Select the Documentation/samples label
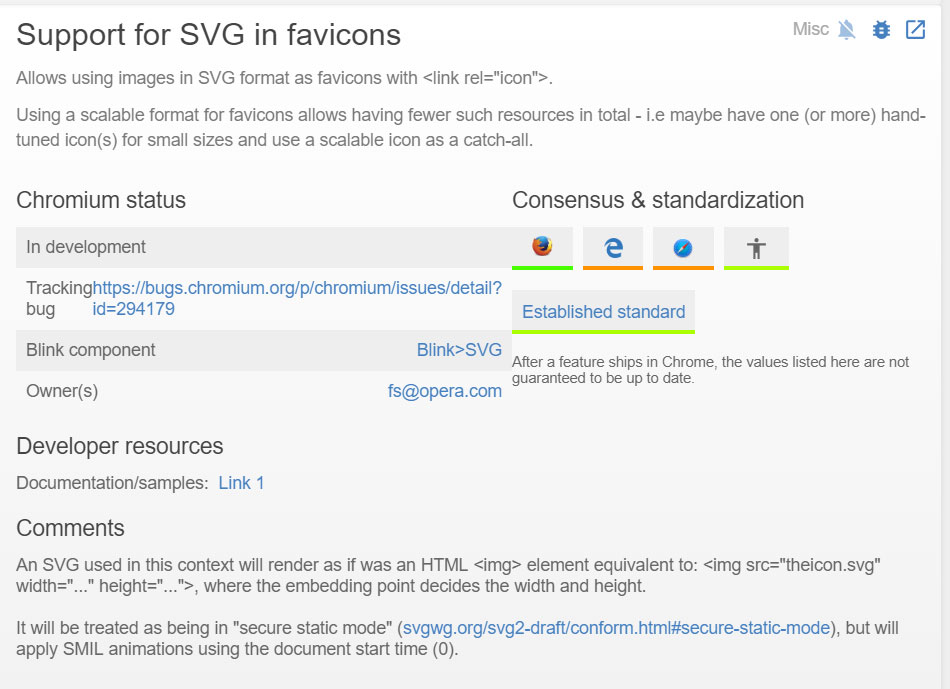Image resolution: width=950 pixels, height=689 pixels. (112, 483)
